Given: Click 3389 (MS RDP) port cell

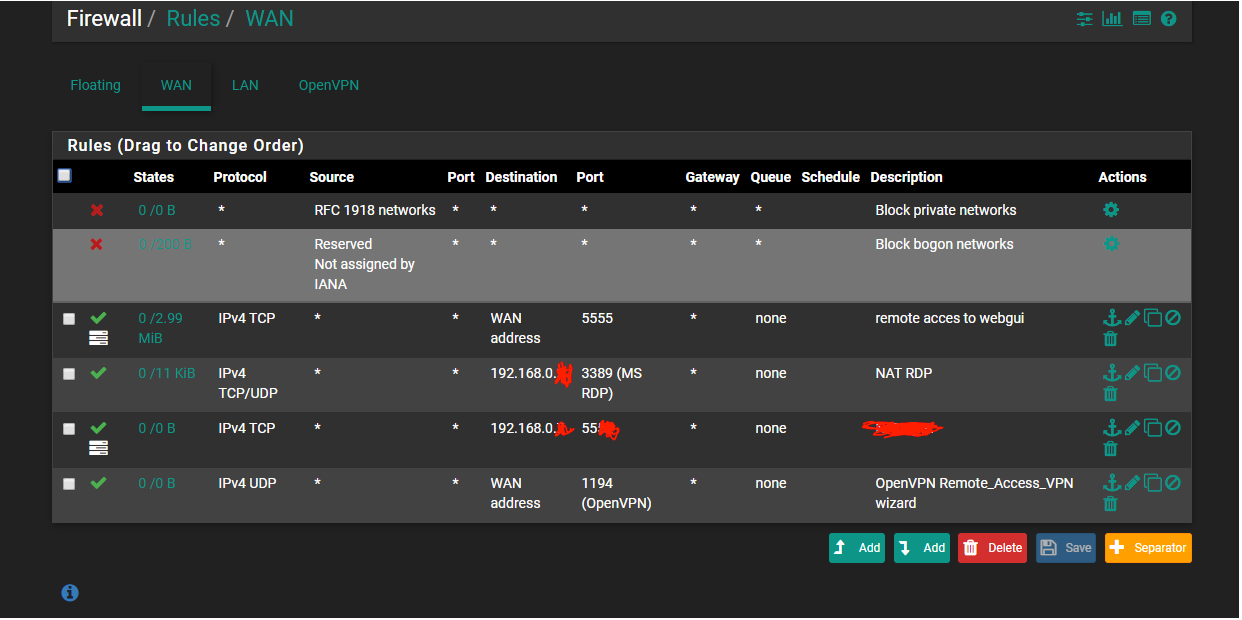Looking at the screenshot, I should (611, 383).
